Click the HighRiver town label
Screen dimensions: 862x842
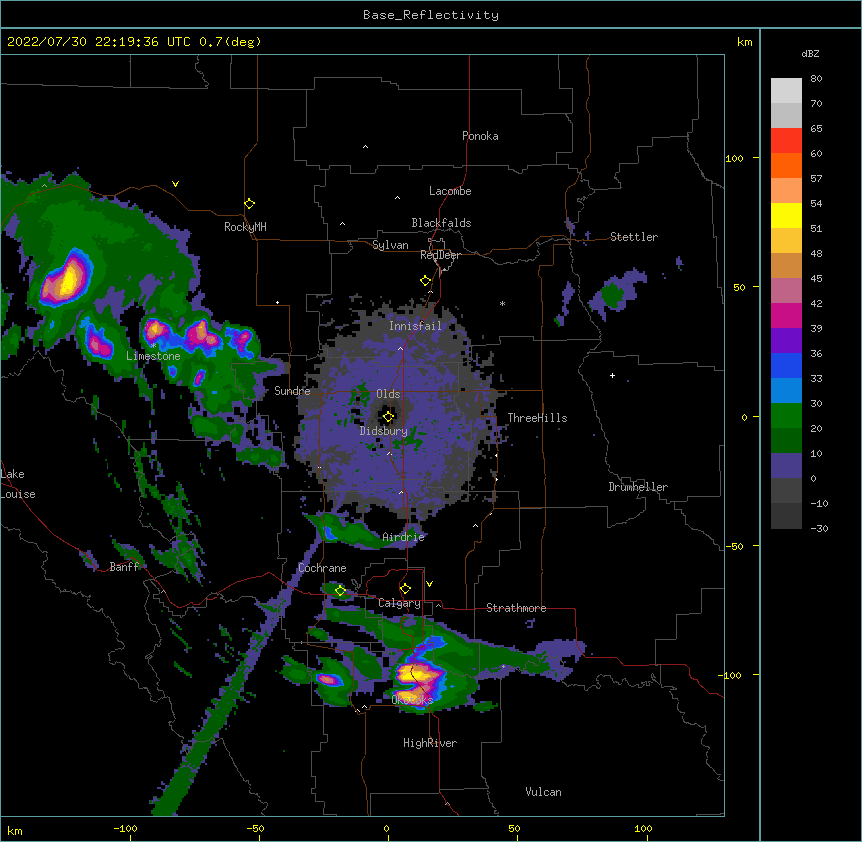[430, 743]
